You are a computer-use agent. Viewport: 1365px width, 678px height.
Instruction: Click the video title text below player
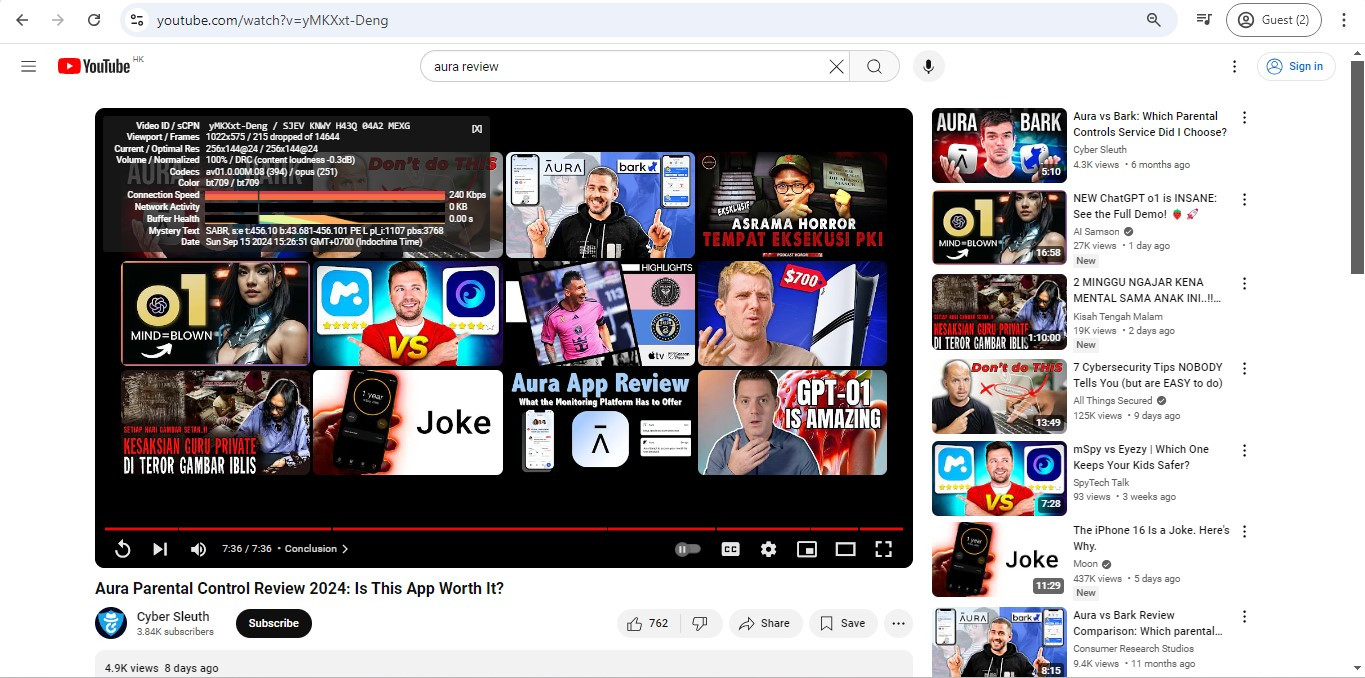(300, 589)
